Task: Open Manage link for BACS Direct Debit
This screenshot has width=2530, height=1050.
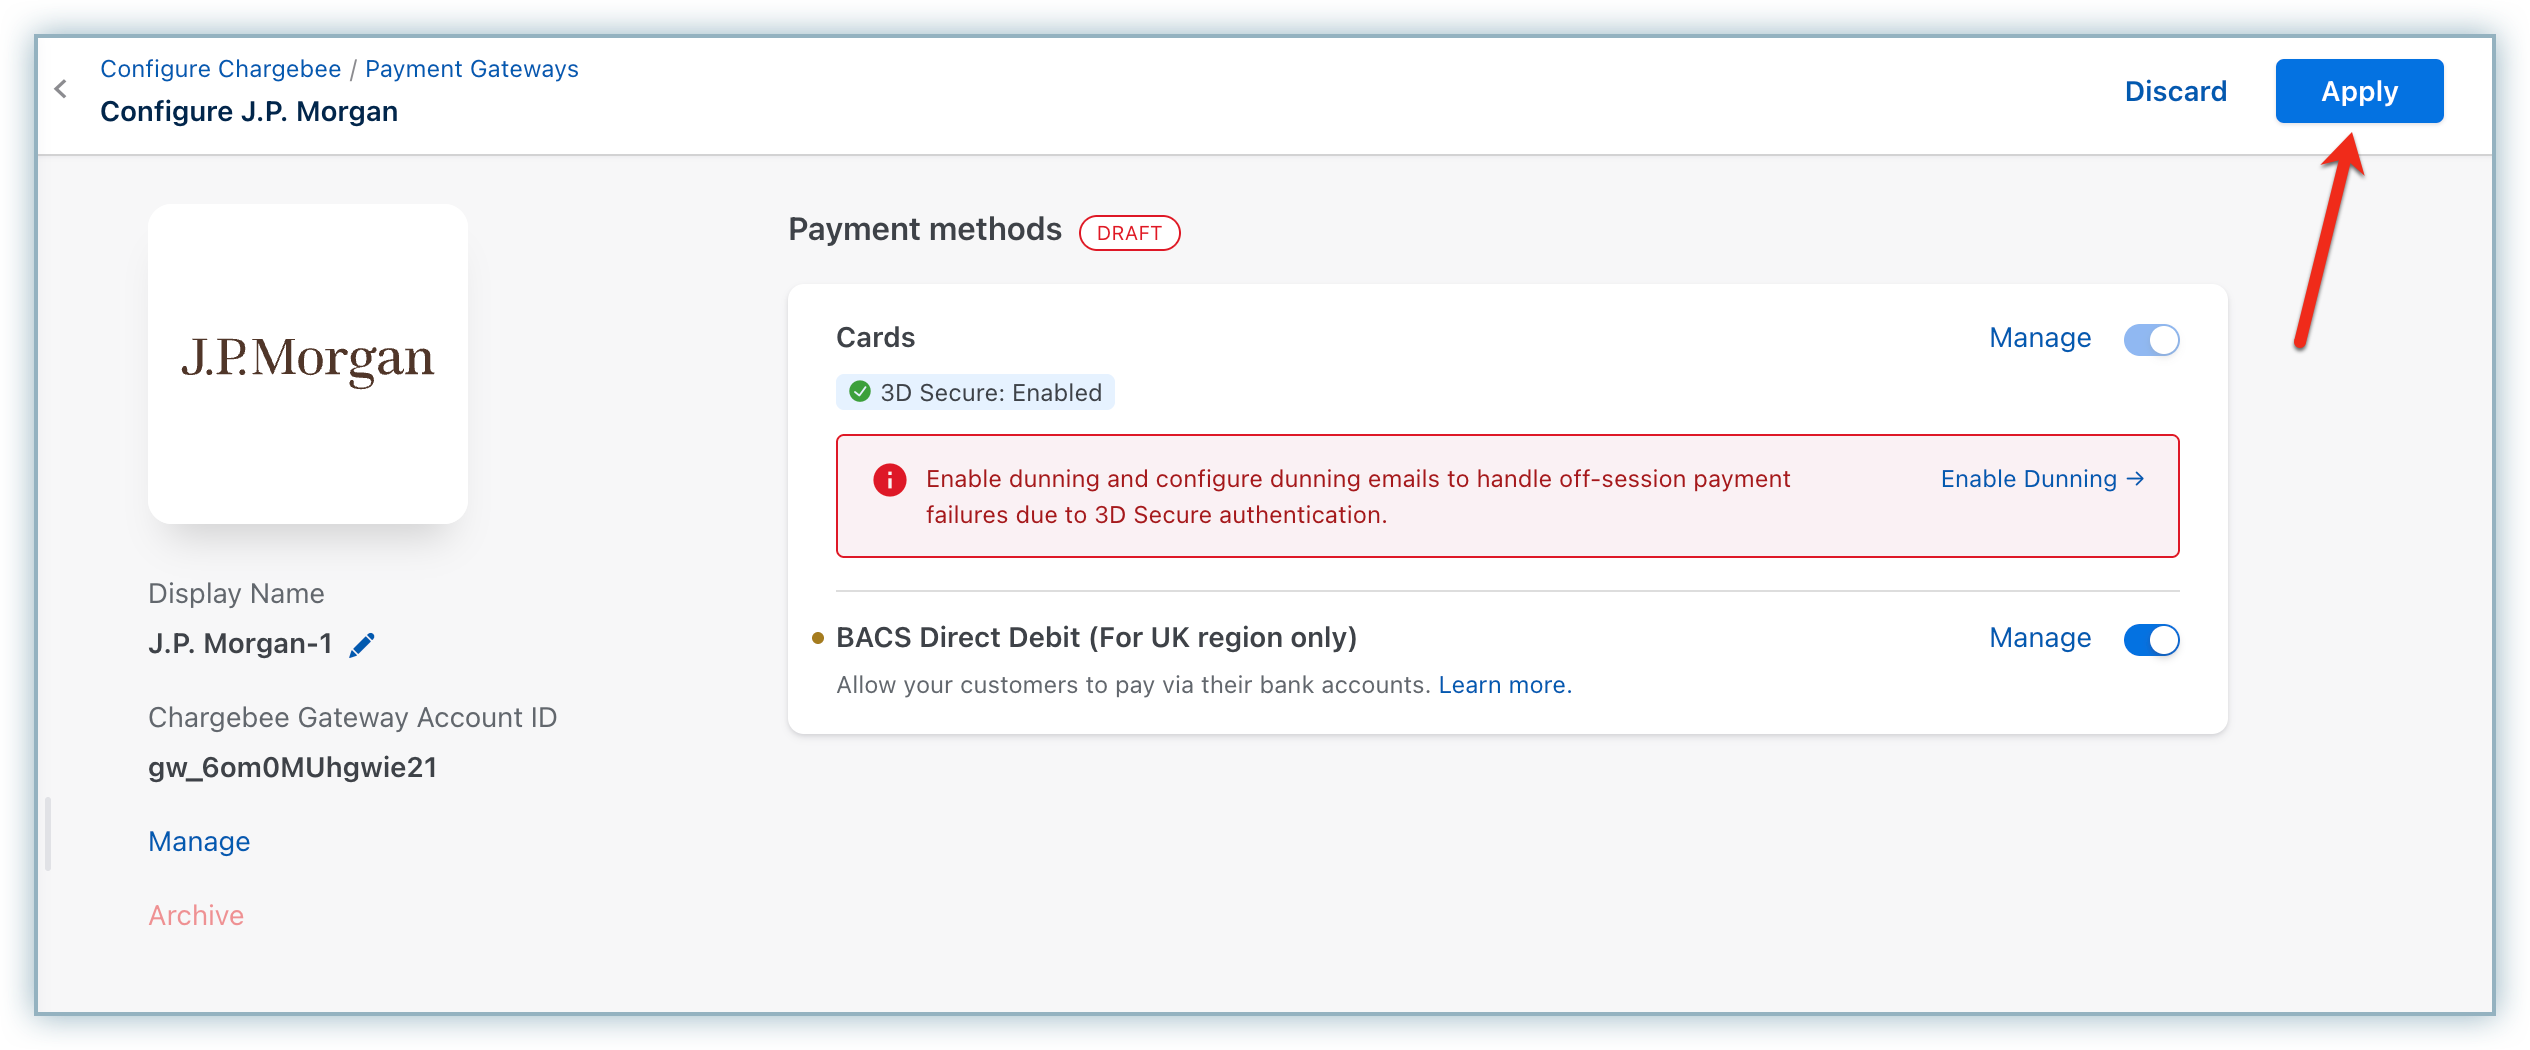Action: [2040, 638]
